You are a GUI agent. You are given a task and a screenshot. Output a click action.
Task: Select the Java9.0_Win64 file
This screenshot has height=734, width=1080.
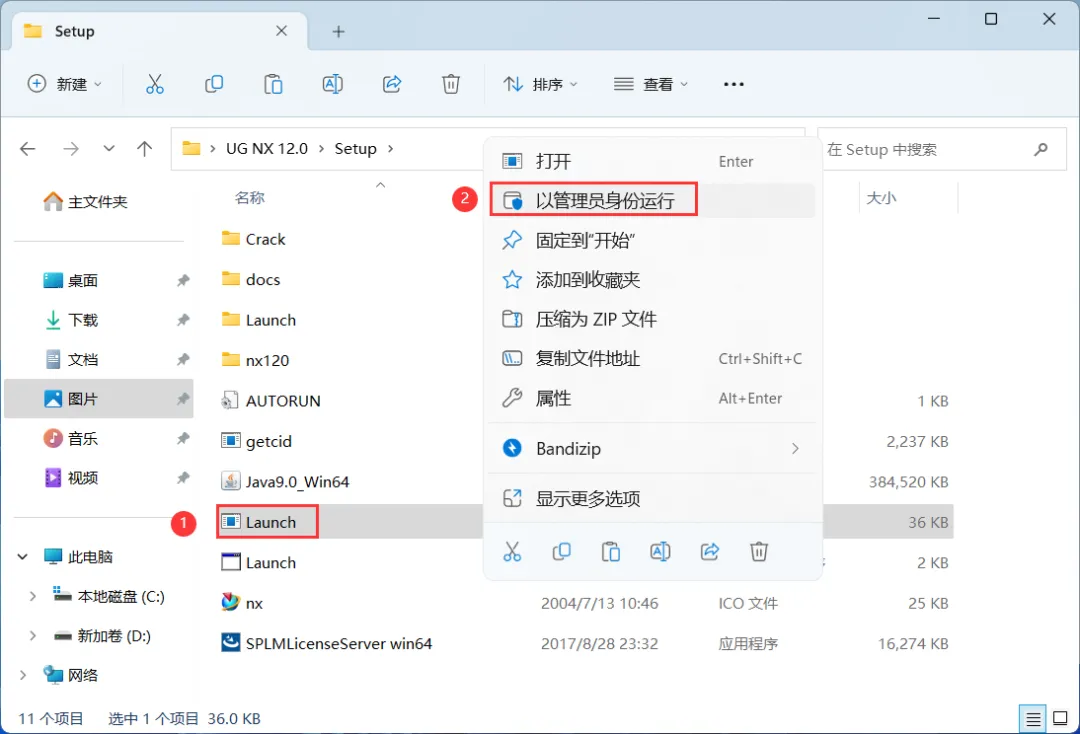point(285,481)
